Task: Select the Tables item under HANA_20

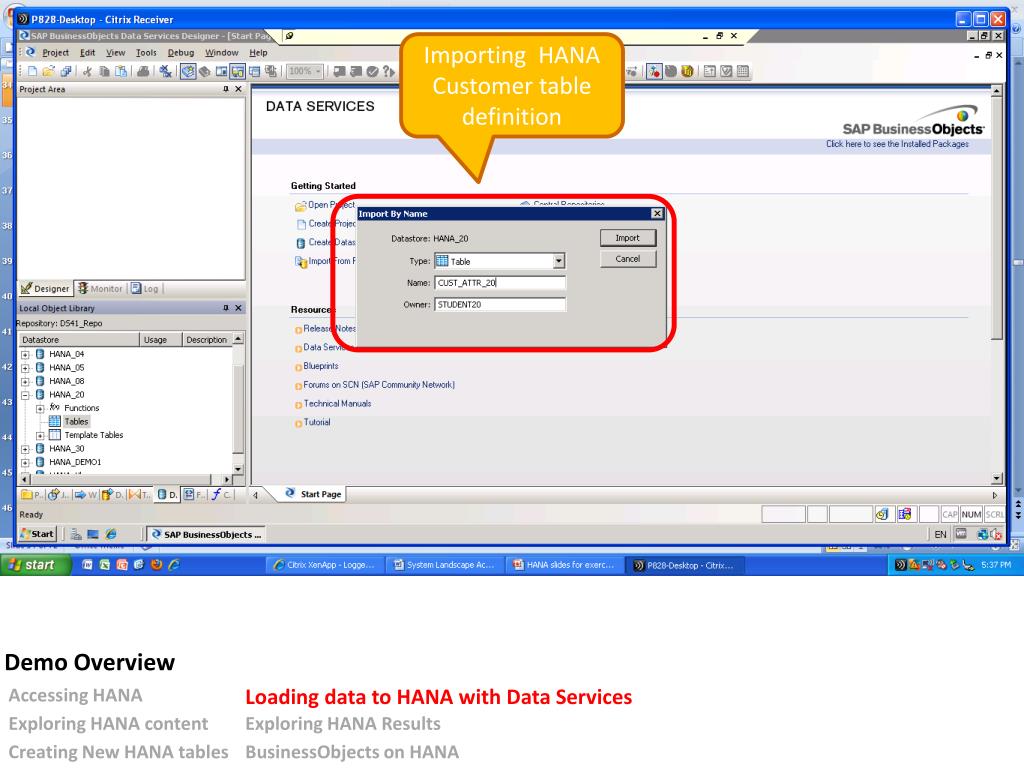Action: pyautogui.click(x=76, y=422)
